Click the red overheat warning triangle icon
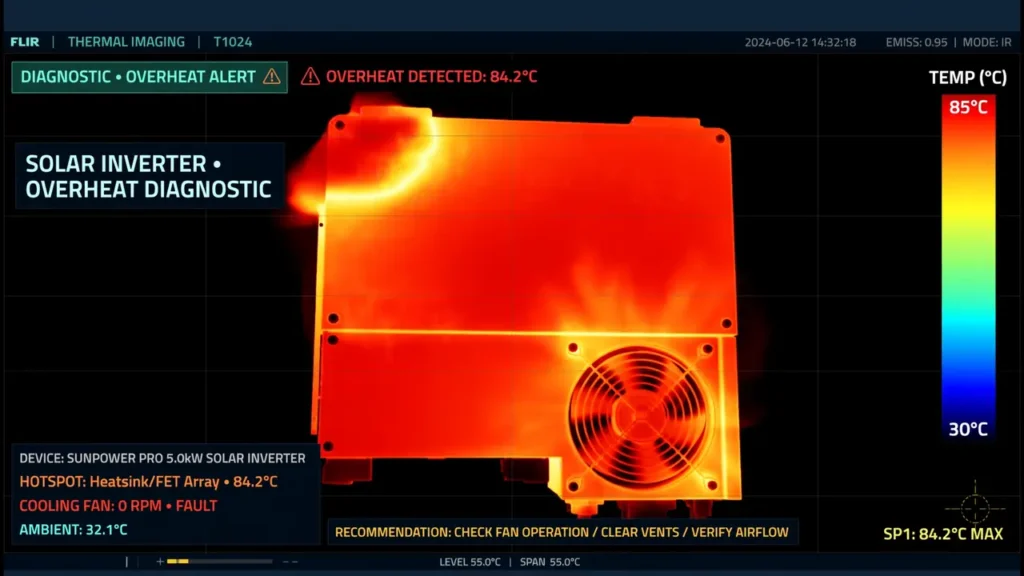Screen dimensions: 1024x576 pos(310,76)
